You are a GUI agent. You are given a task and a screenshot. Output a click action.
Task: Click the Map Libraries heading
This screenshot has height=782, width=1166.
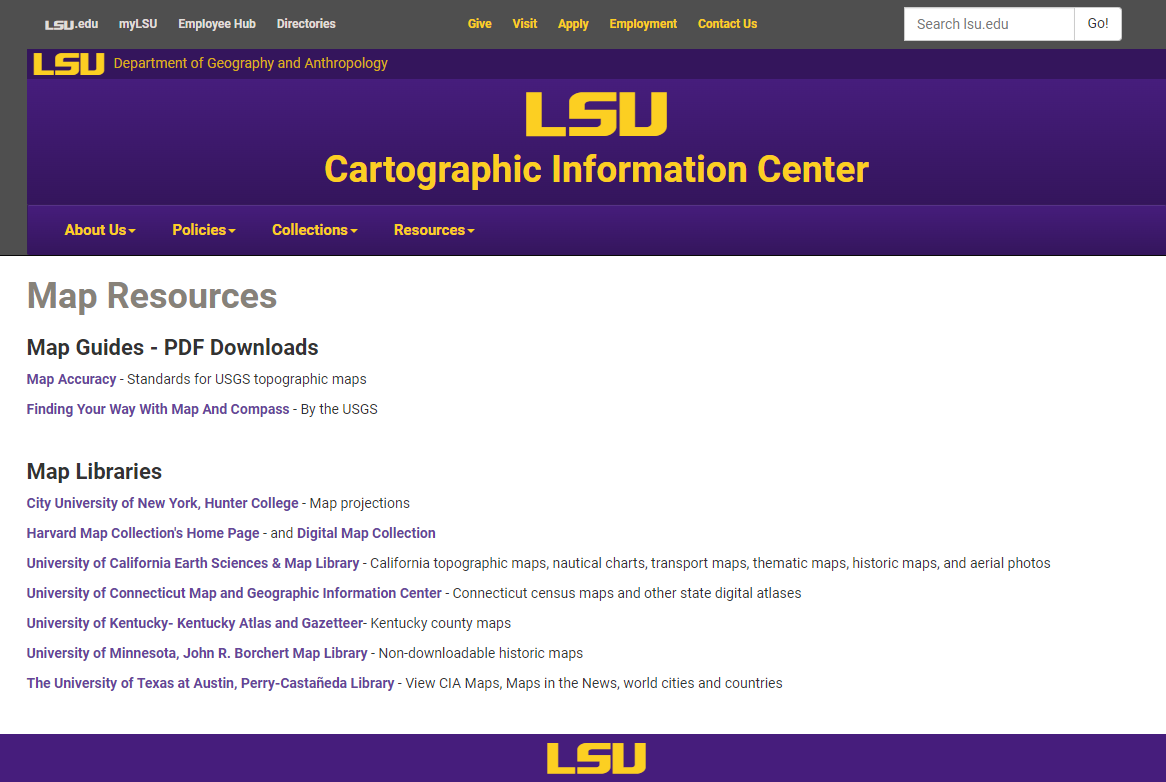coord(94,471)
